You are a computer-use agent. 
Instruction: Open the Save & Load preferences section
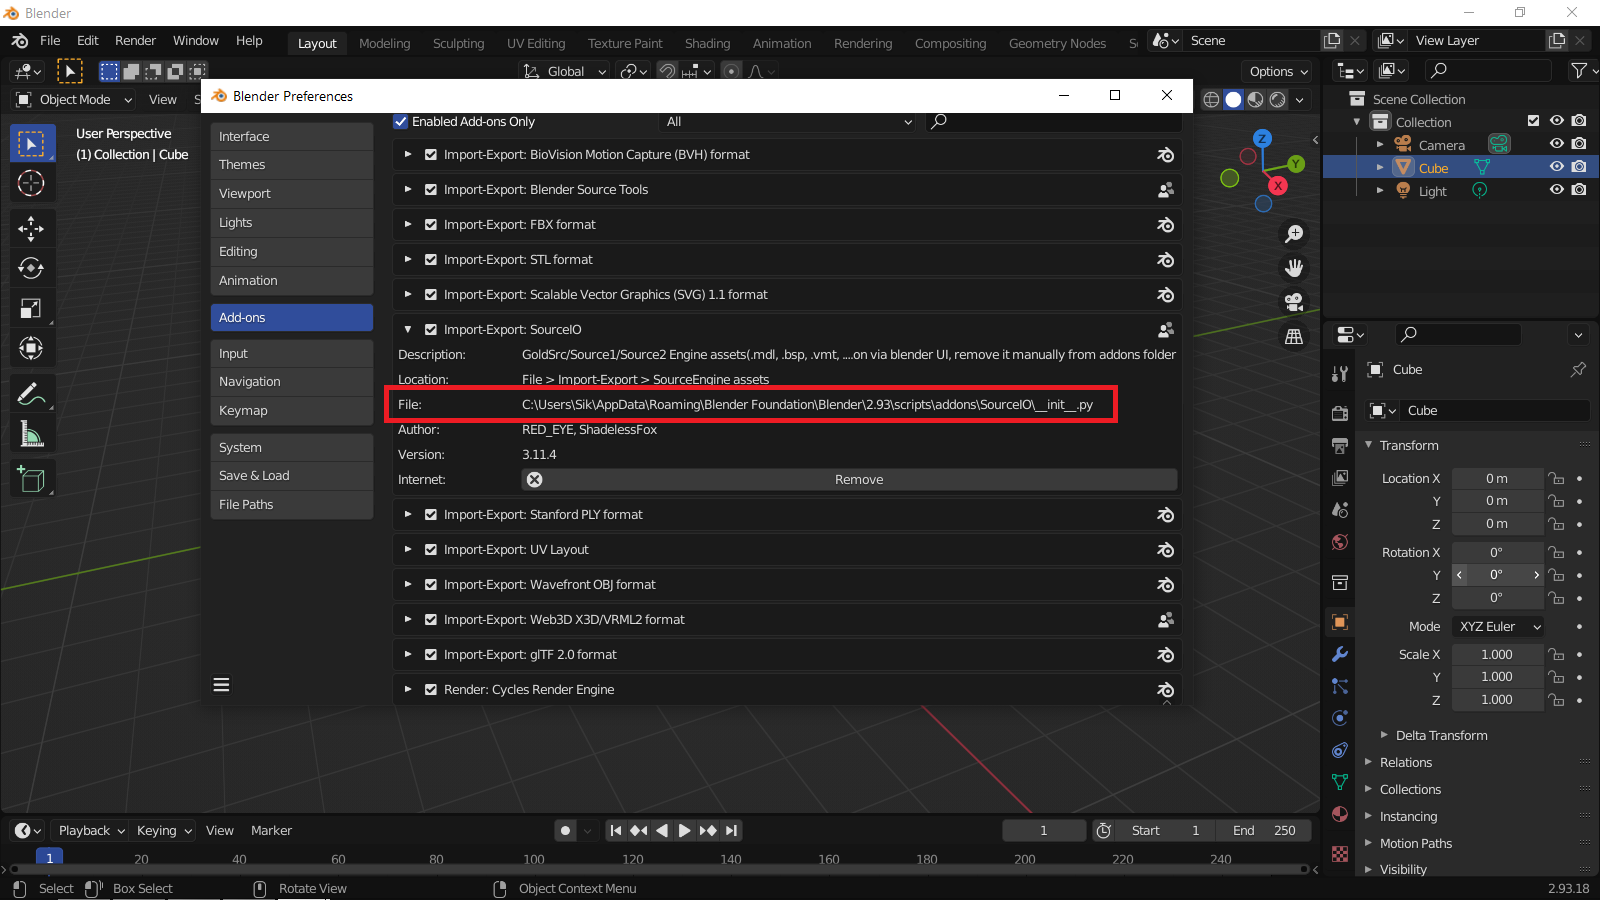tap(291, 476)
